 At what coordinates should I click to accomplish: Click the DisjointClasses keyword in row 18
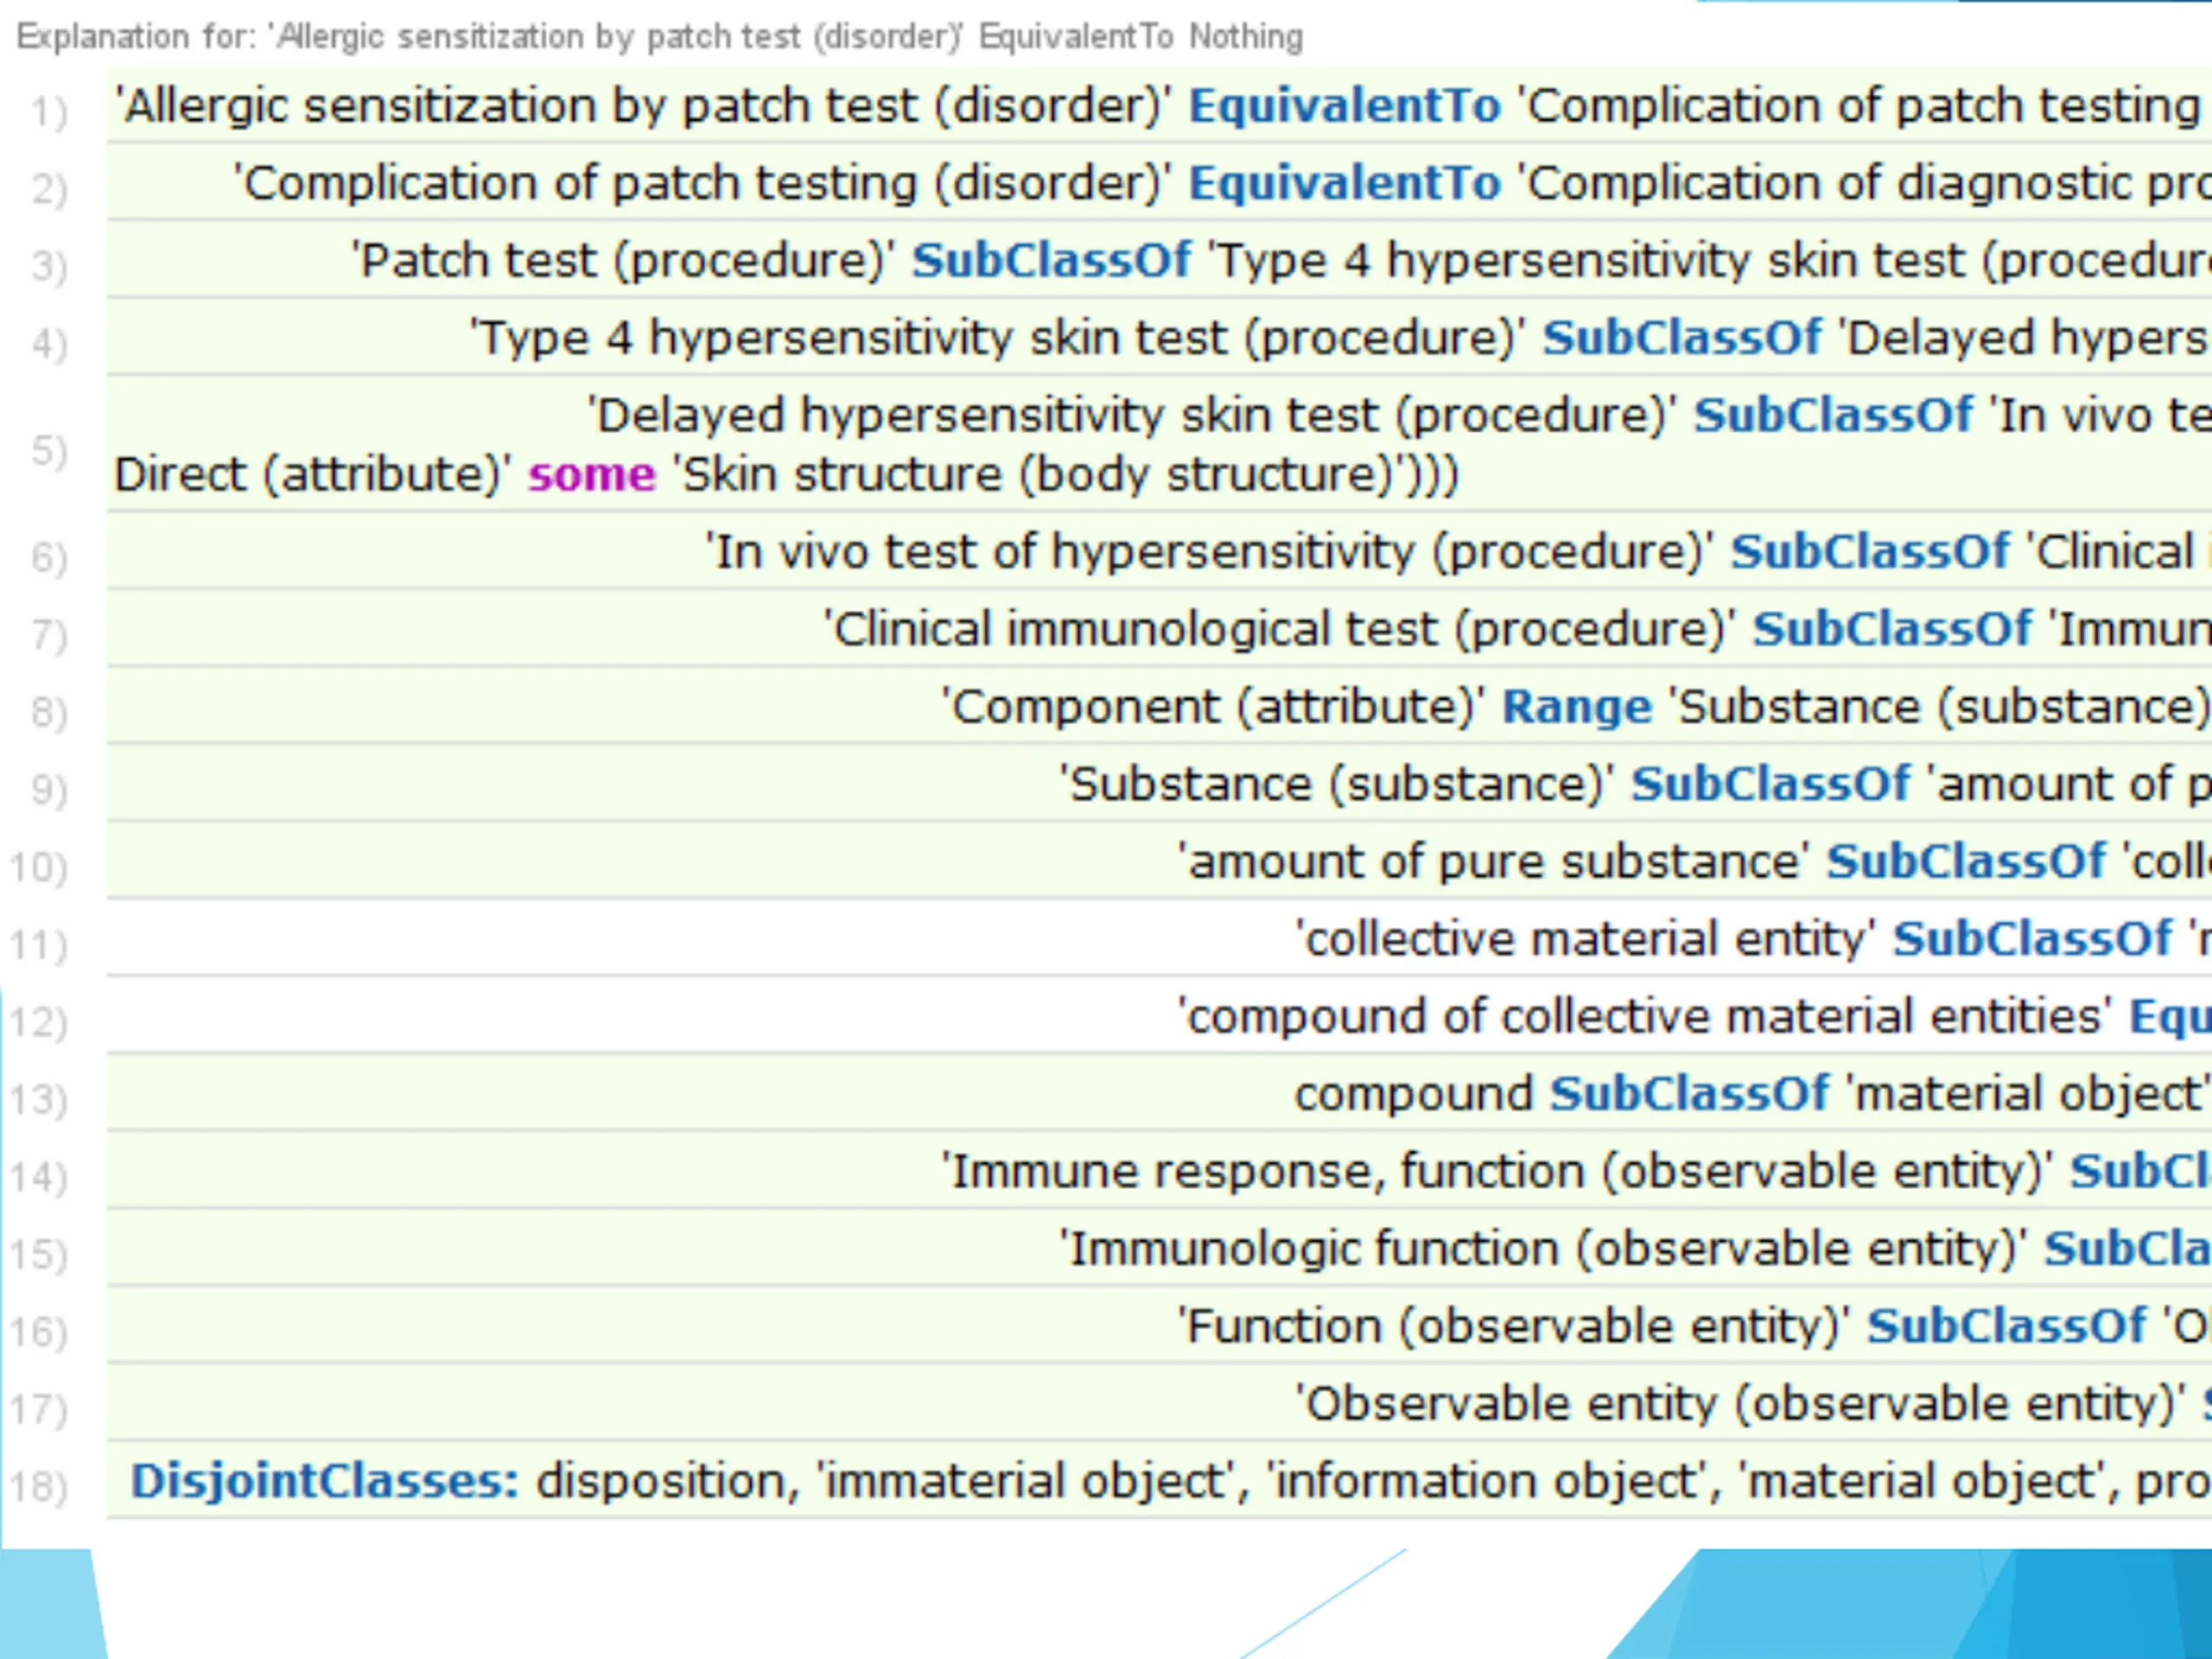[x=325, y=1481]
